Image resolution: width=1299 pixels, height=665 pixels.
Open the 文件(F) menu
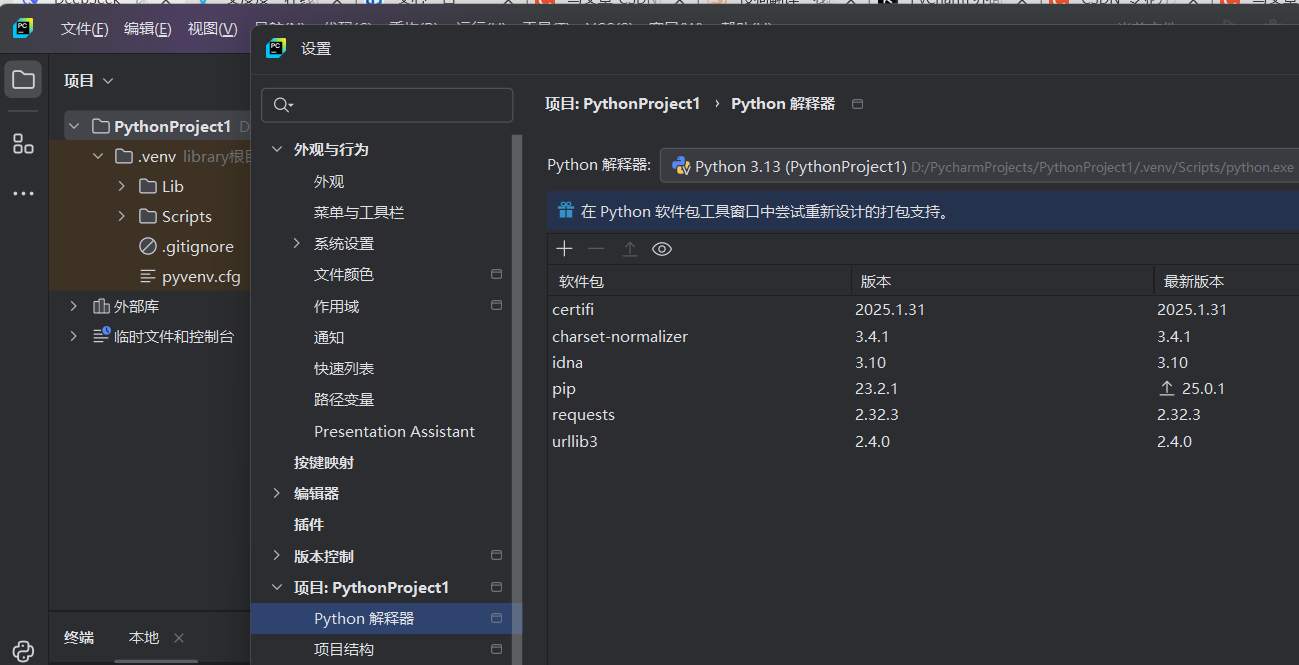point(84,29)
